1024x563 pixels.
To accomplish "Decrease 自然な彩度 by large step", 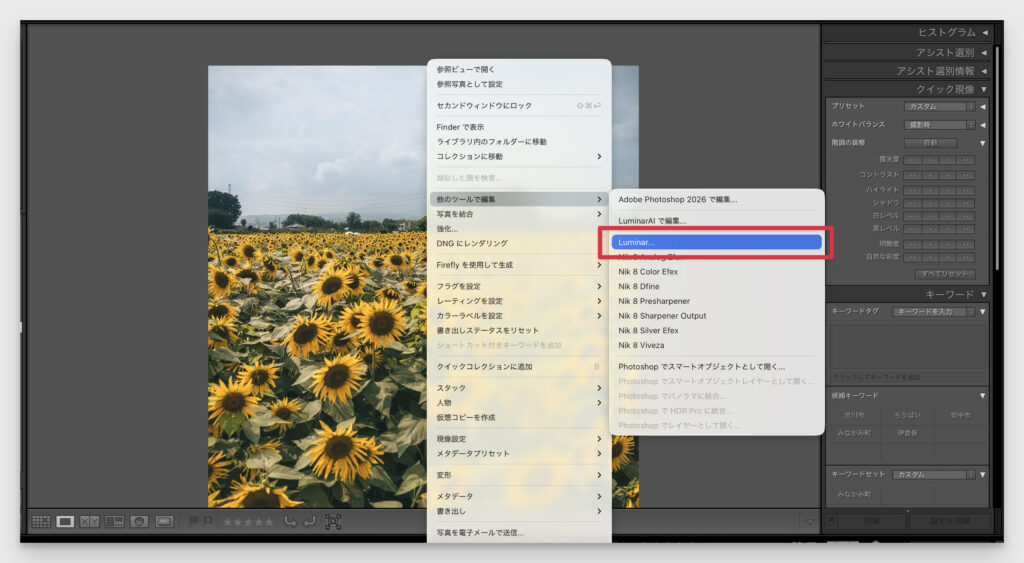I will click(912, 257).
